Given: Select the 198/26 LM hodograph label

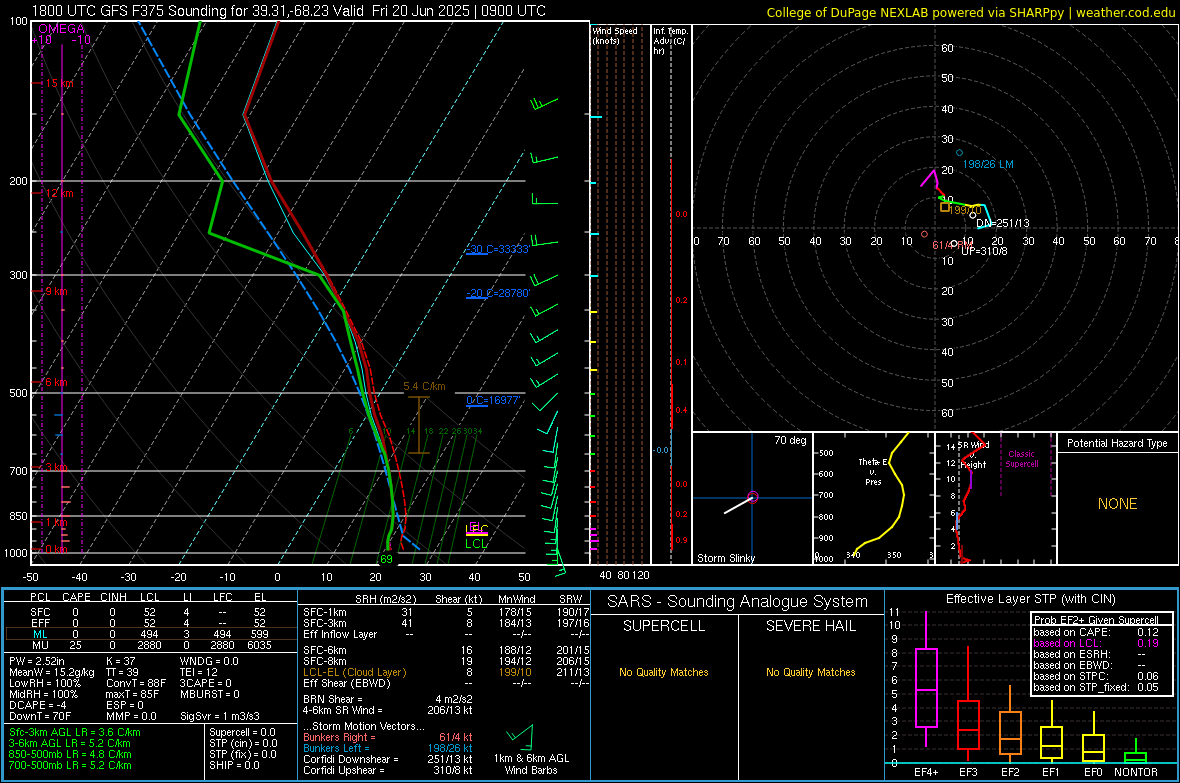Looking at the screenshot, I should (988, 164).
